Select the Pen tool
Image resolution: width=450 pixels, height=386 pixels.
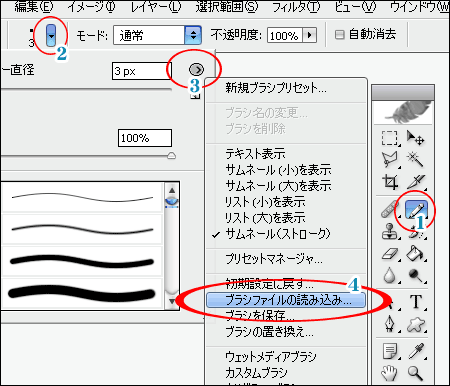[x=390, y=324]
